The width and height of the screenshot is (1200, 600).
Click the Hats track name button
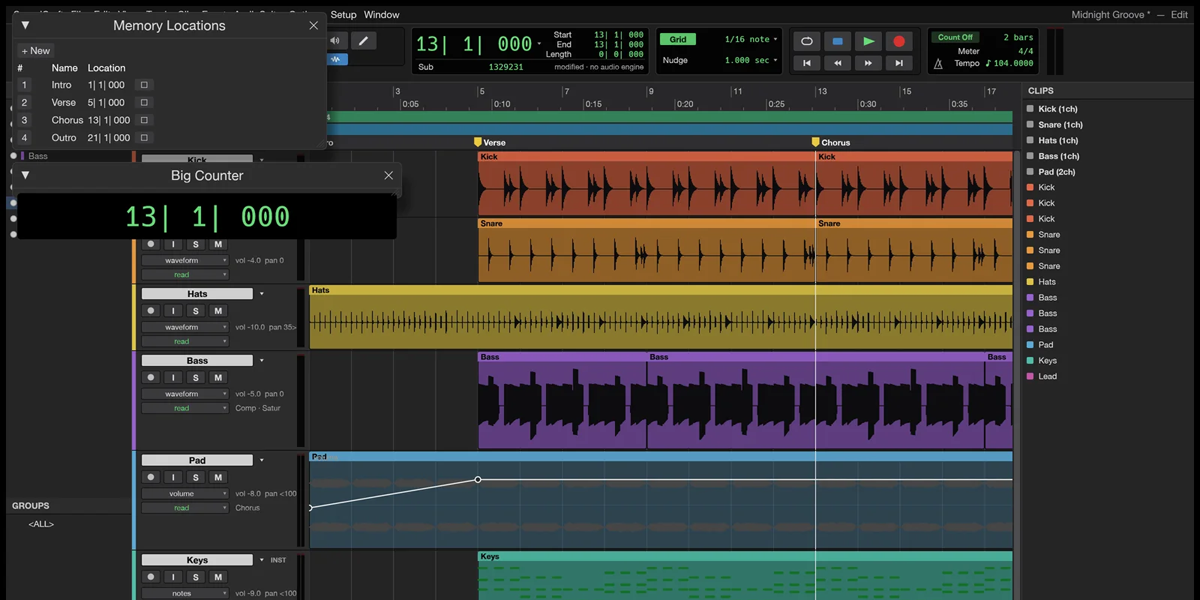tap(197, 294)
